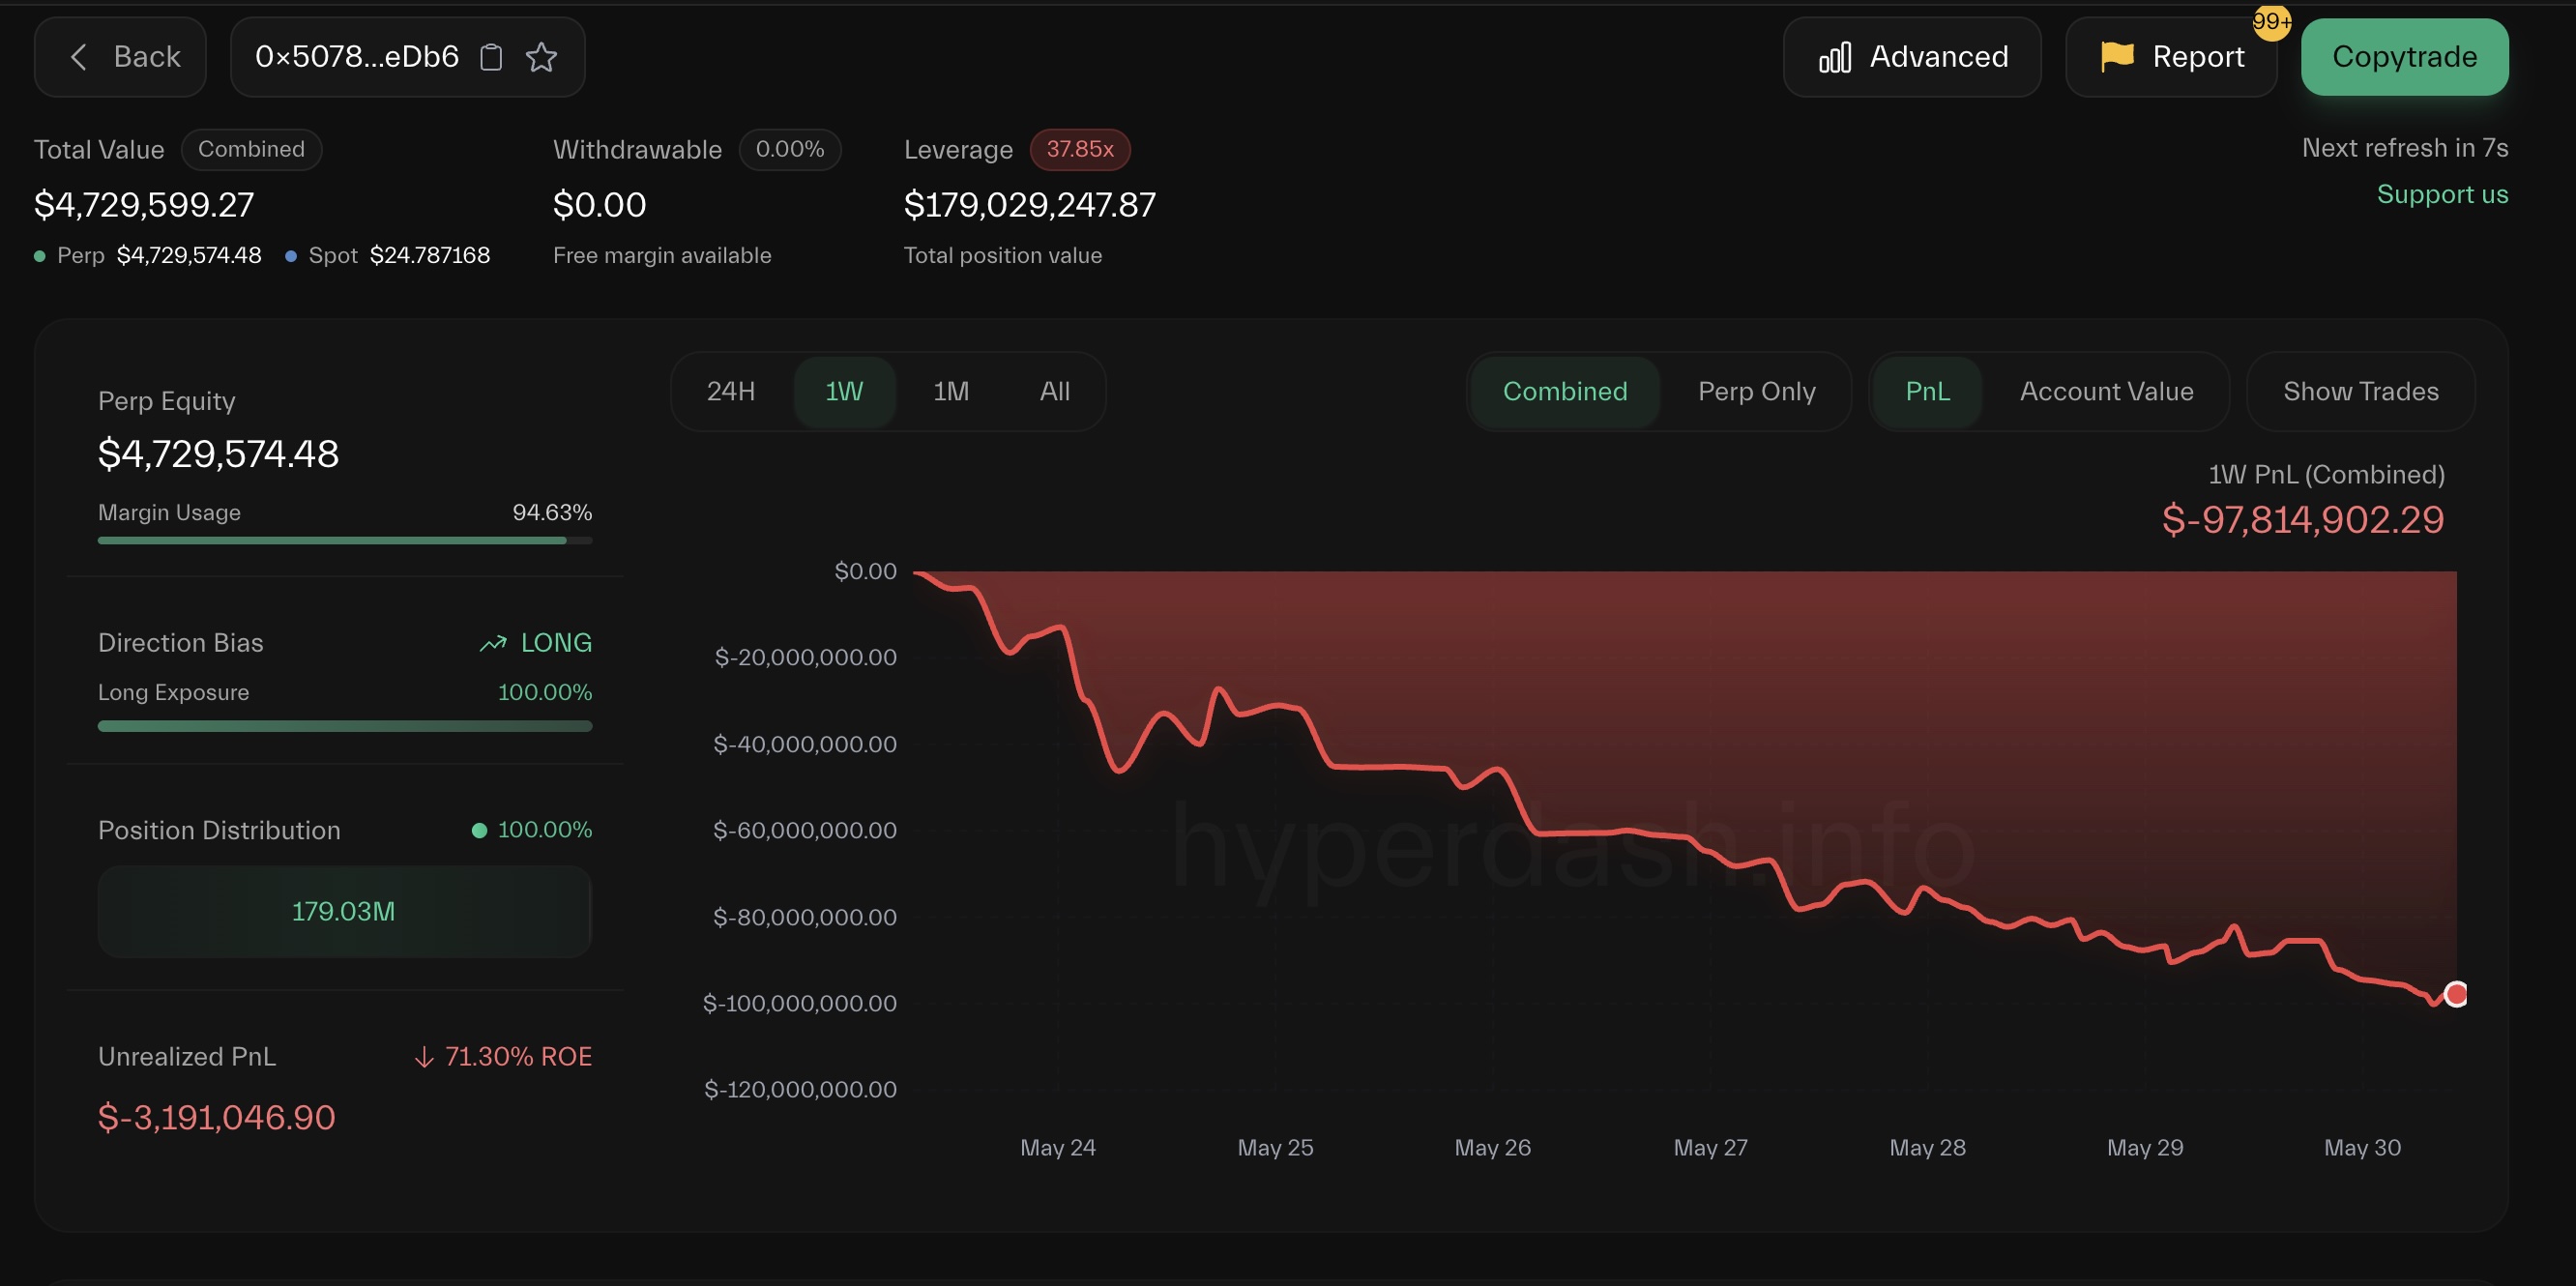Select the 1M timeframe tab

tap(950, 391)
